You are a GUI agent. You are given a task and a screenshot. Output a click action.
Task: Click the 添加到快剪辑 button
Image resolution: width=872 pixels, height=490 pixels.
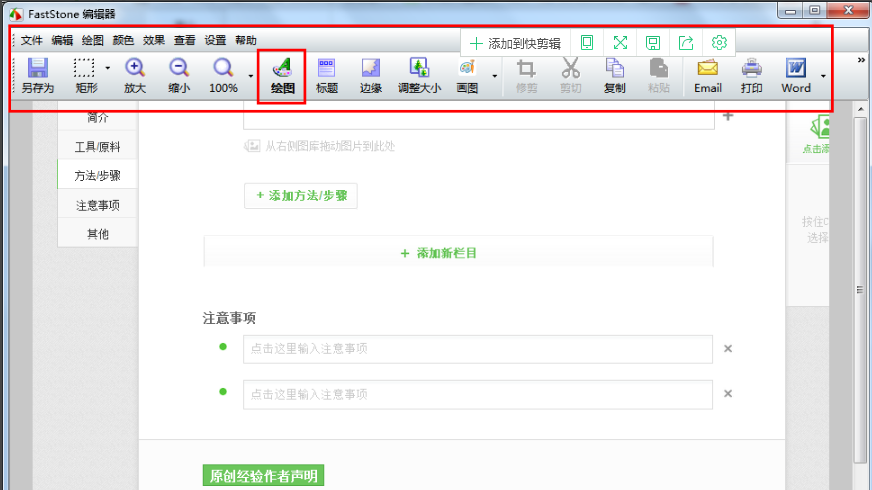[515, 43]
